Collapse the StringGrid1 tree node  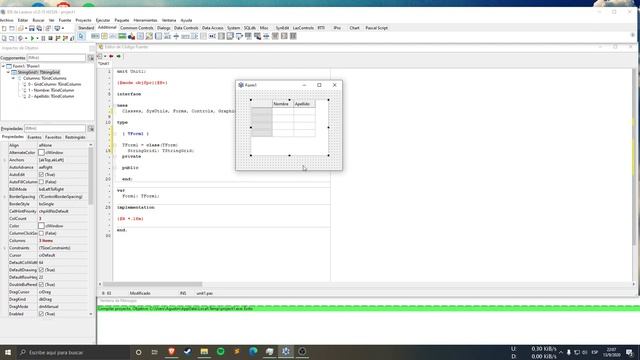point(8,72)
